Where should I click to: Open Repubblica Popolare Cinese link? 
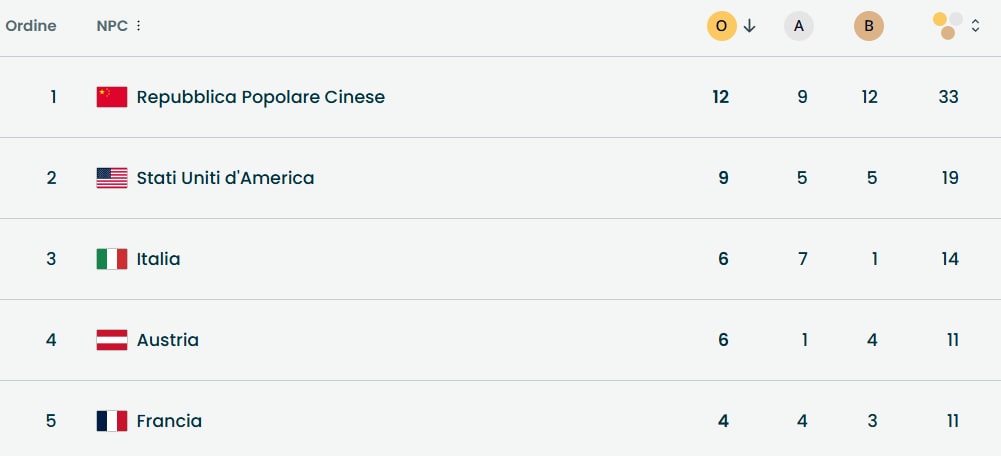tap(260, 97)
